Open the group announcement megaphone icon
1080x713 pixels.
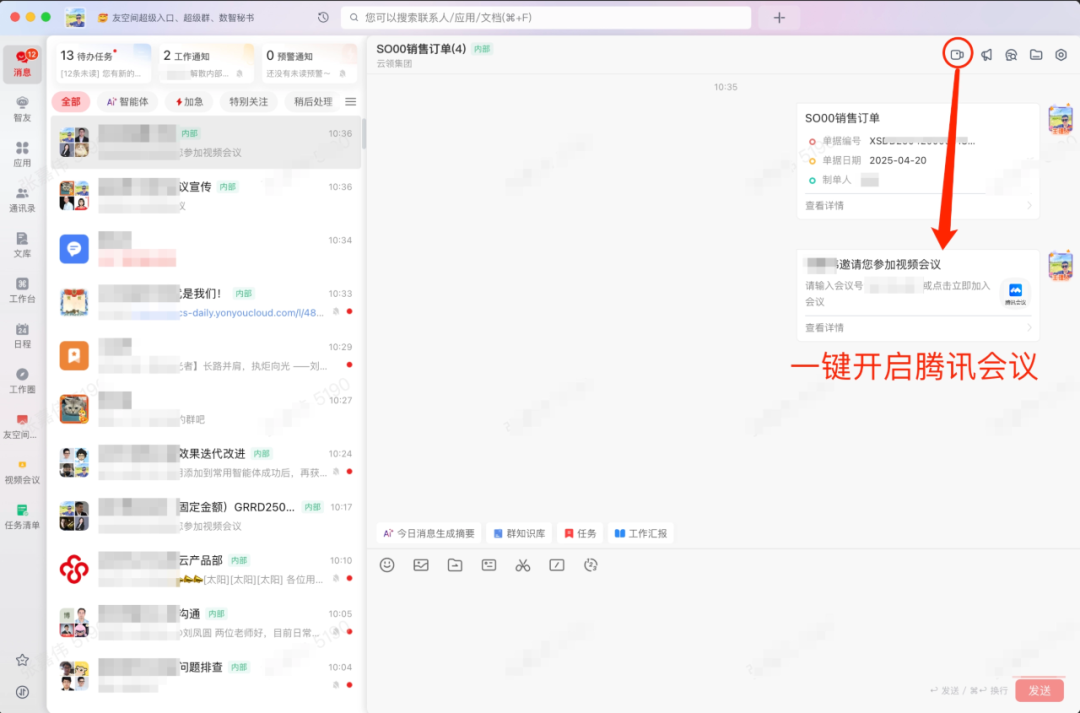987,55
